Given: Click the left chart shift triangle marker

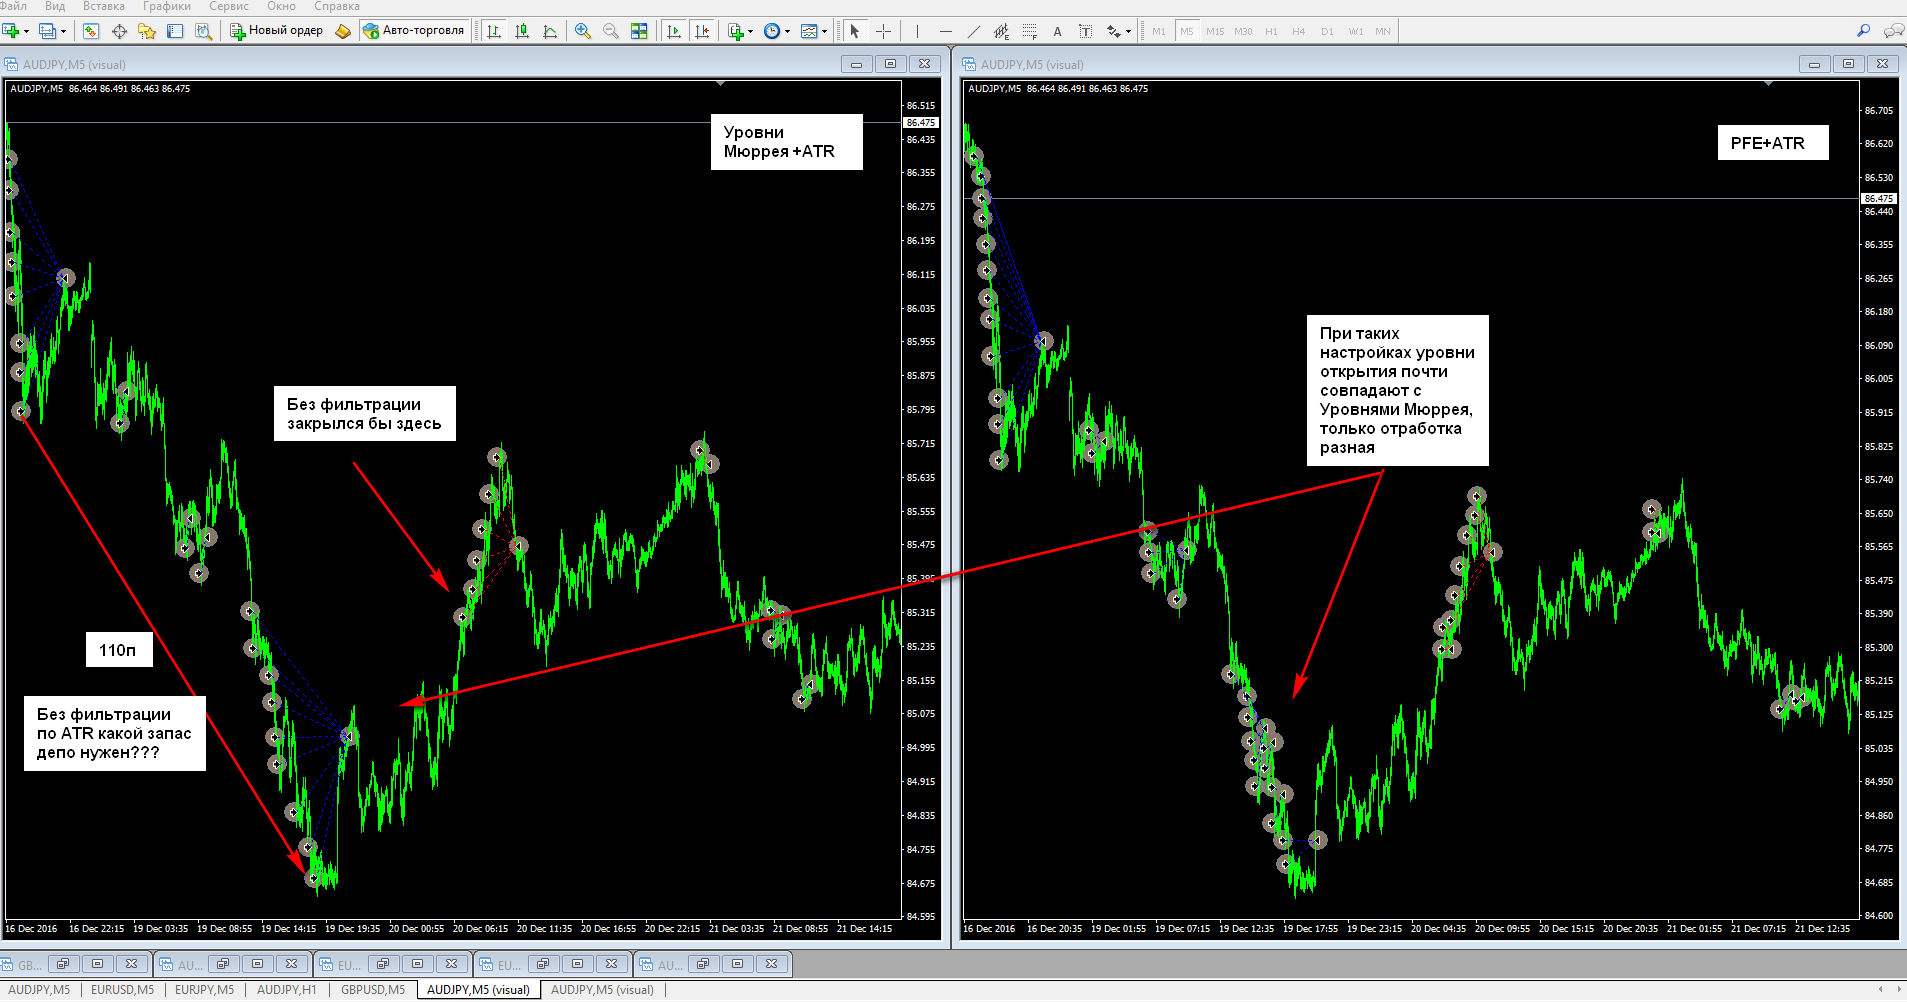Looking at the screenshot, I should (720, 84).
